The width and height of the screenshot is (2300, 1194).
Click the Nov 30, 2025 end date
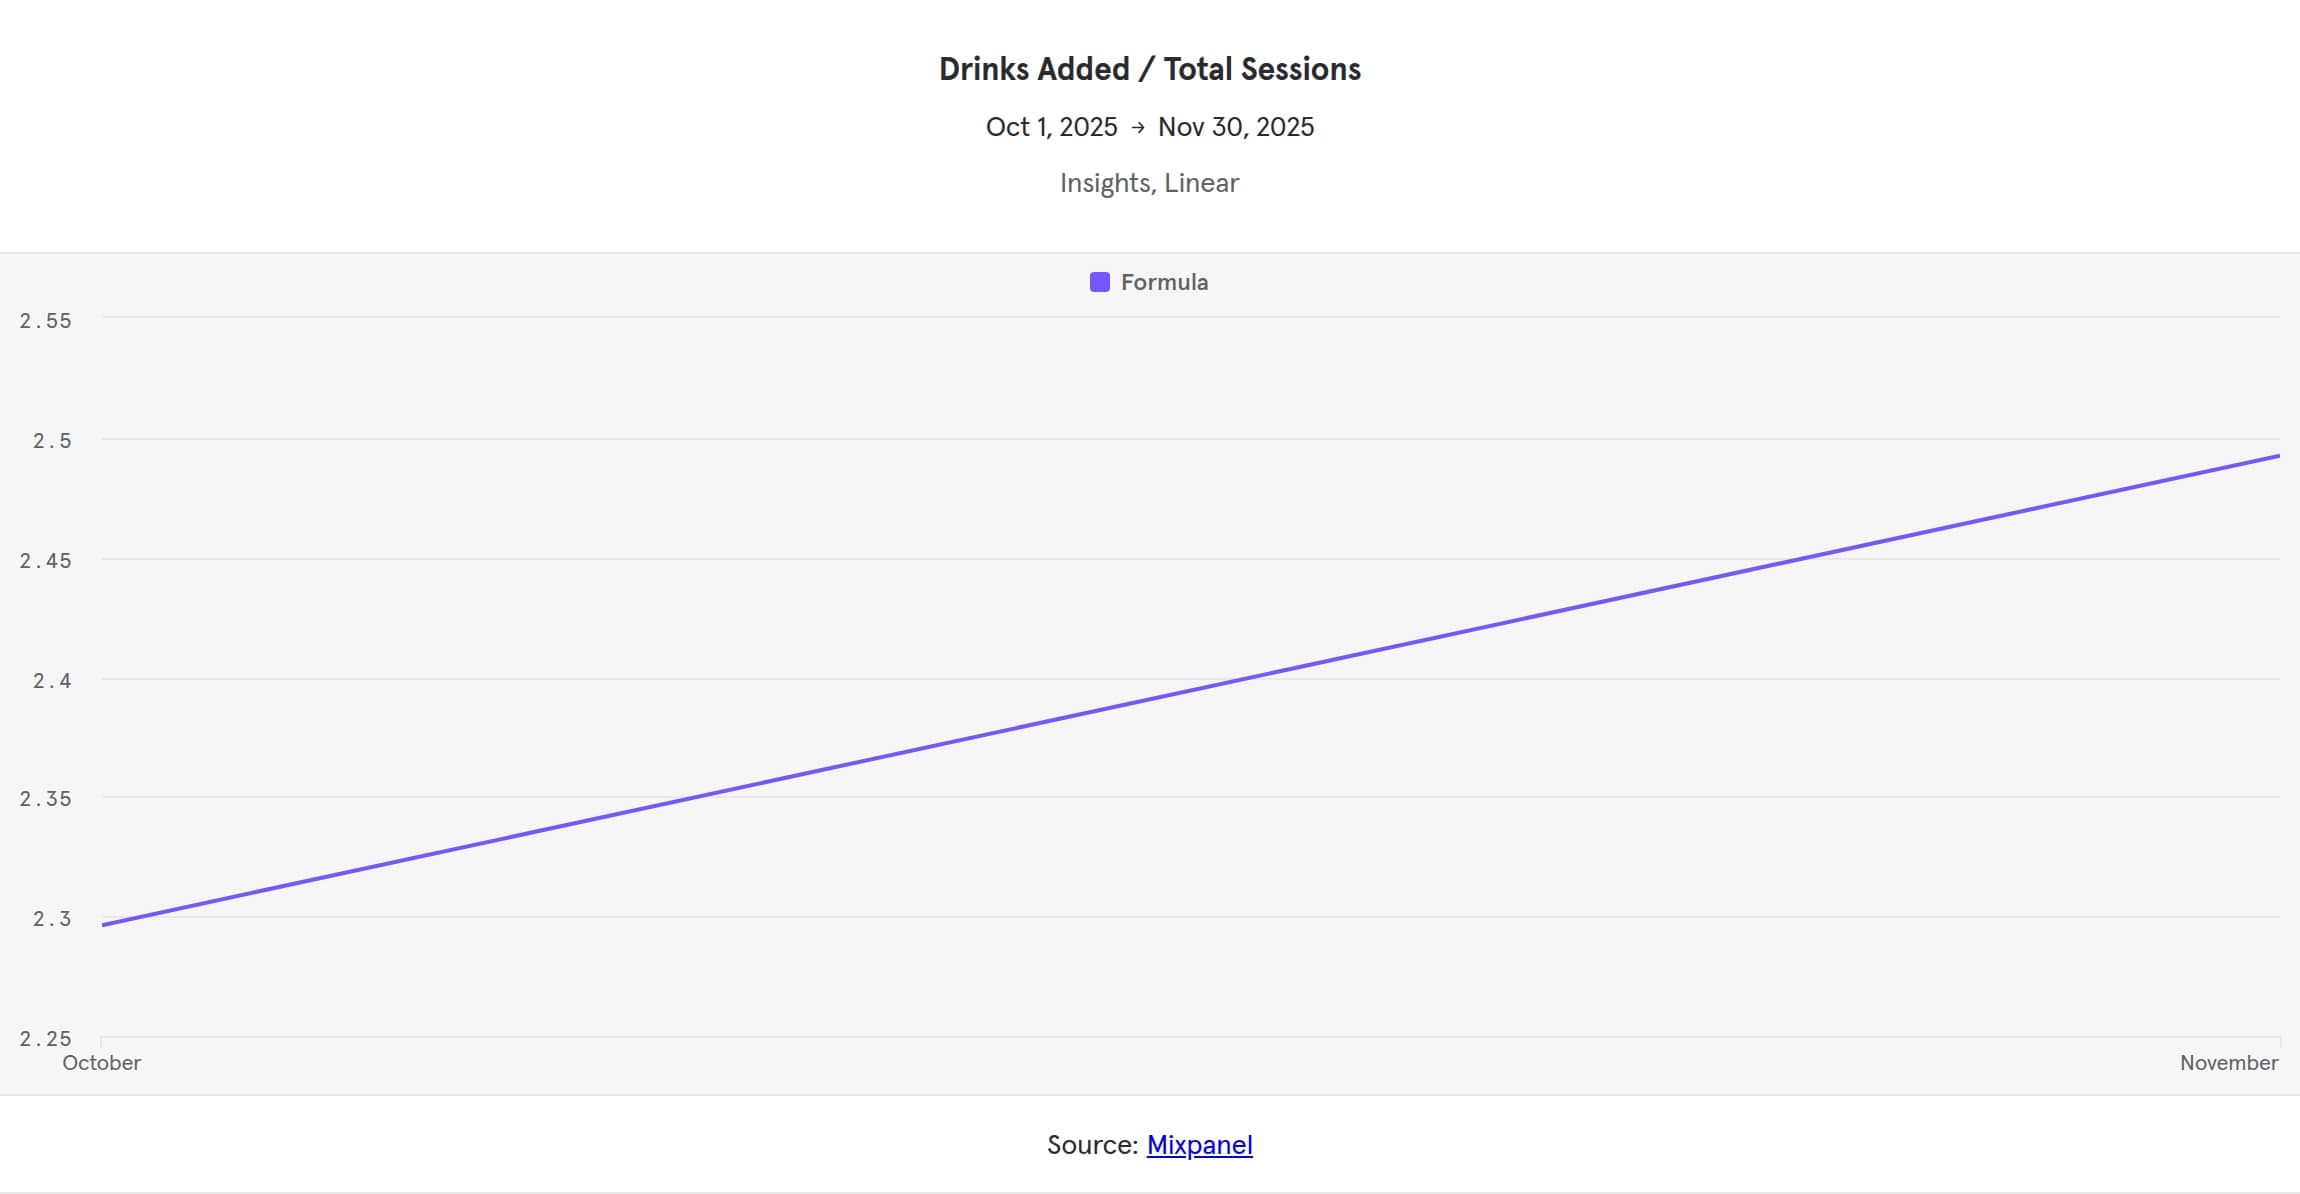[x=1235, y=127]
